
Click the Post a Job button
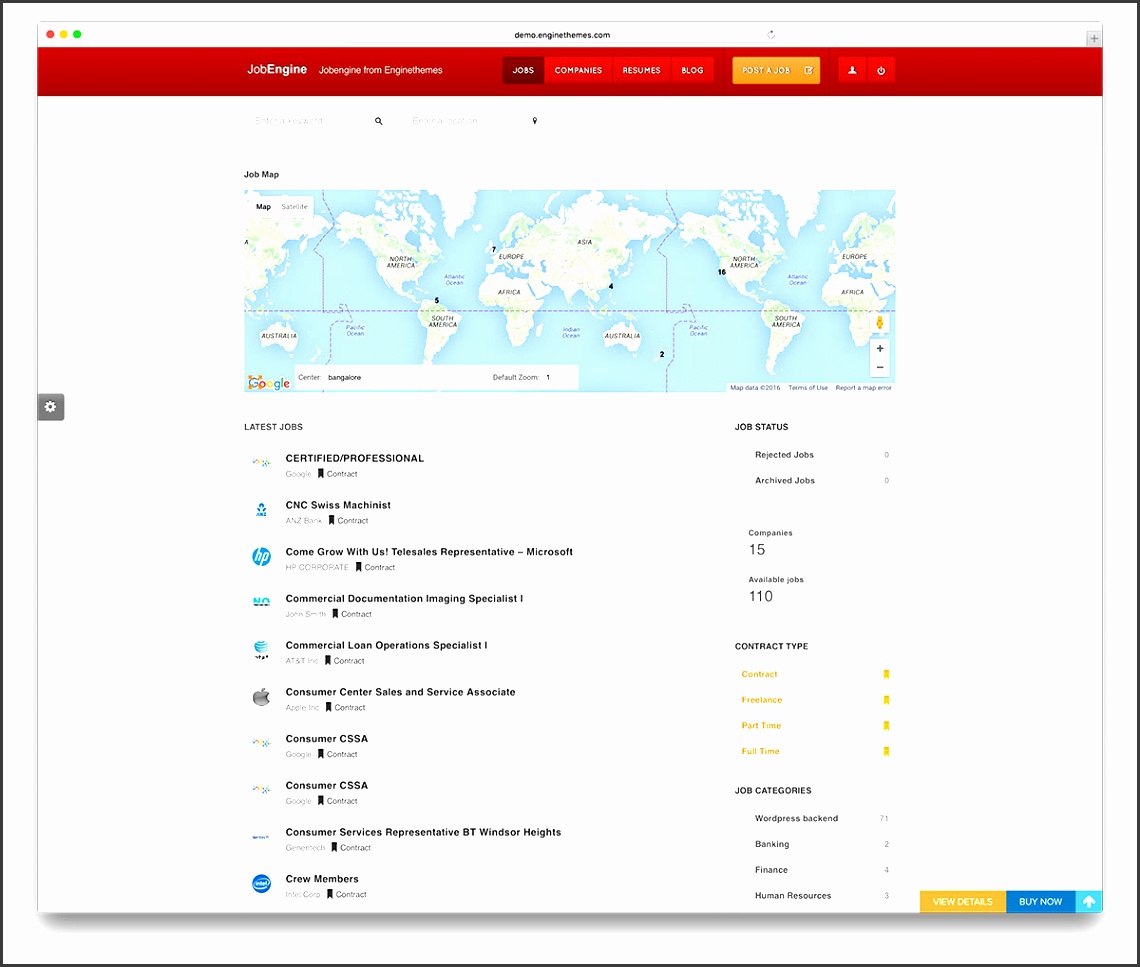tap(776, 71)
